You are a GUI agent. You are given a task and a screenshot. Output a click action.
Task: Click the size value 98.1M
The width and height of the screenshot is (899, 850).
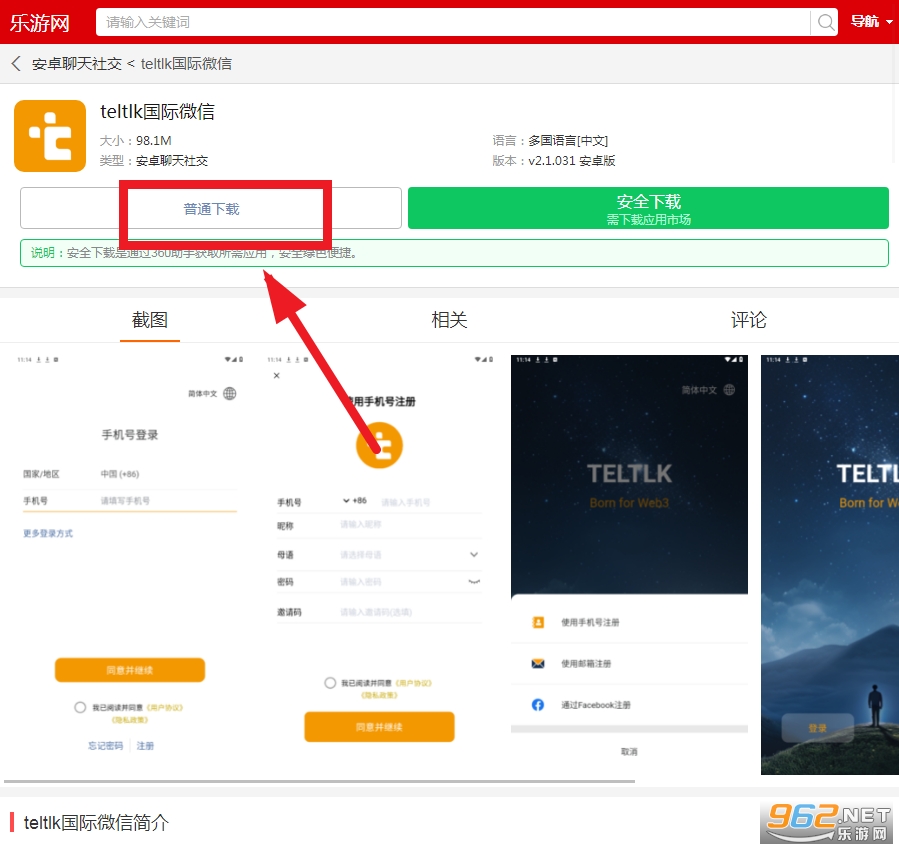pyautogui.click(x=154, y=141)
